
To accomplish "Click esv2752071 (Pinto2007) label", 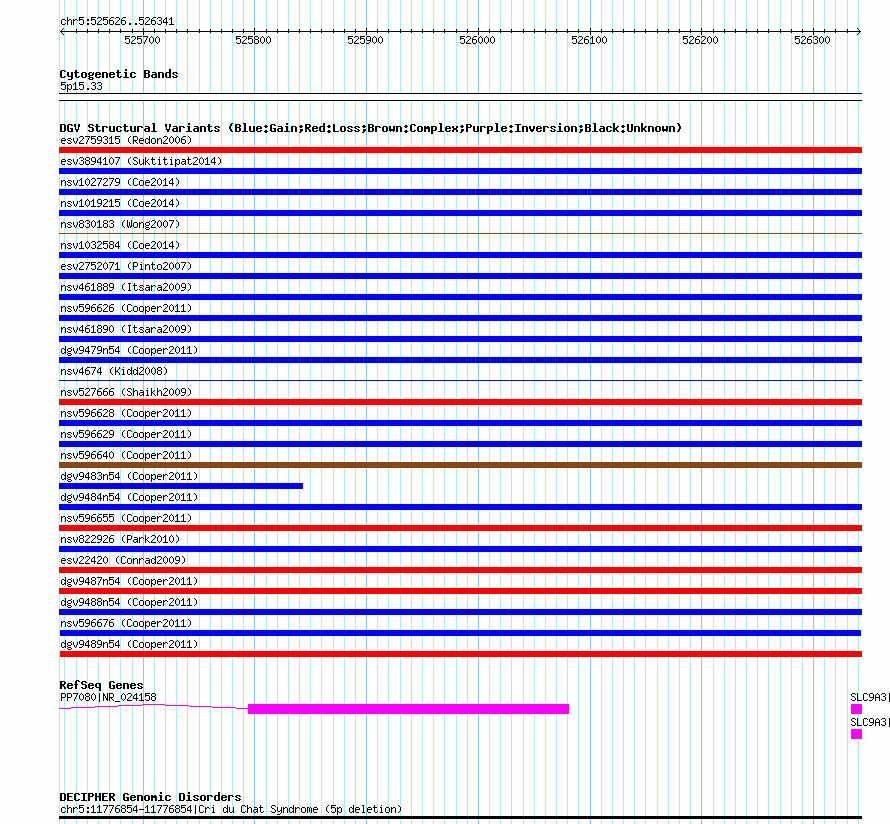I will [126, 266].
